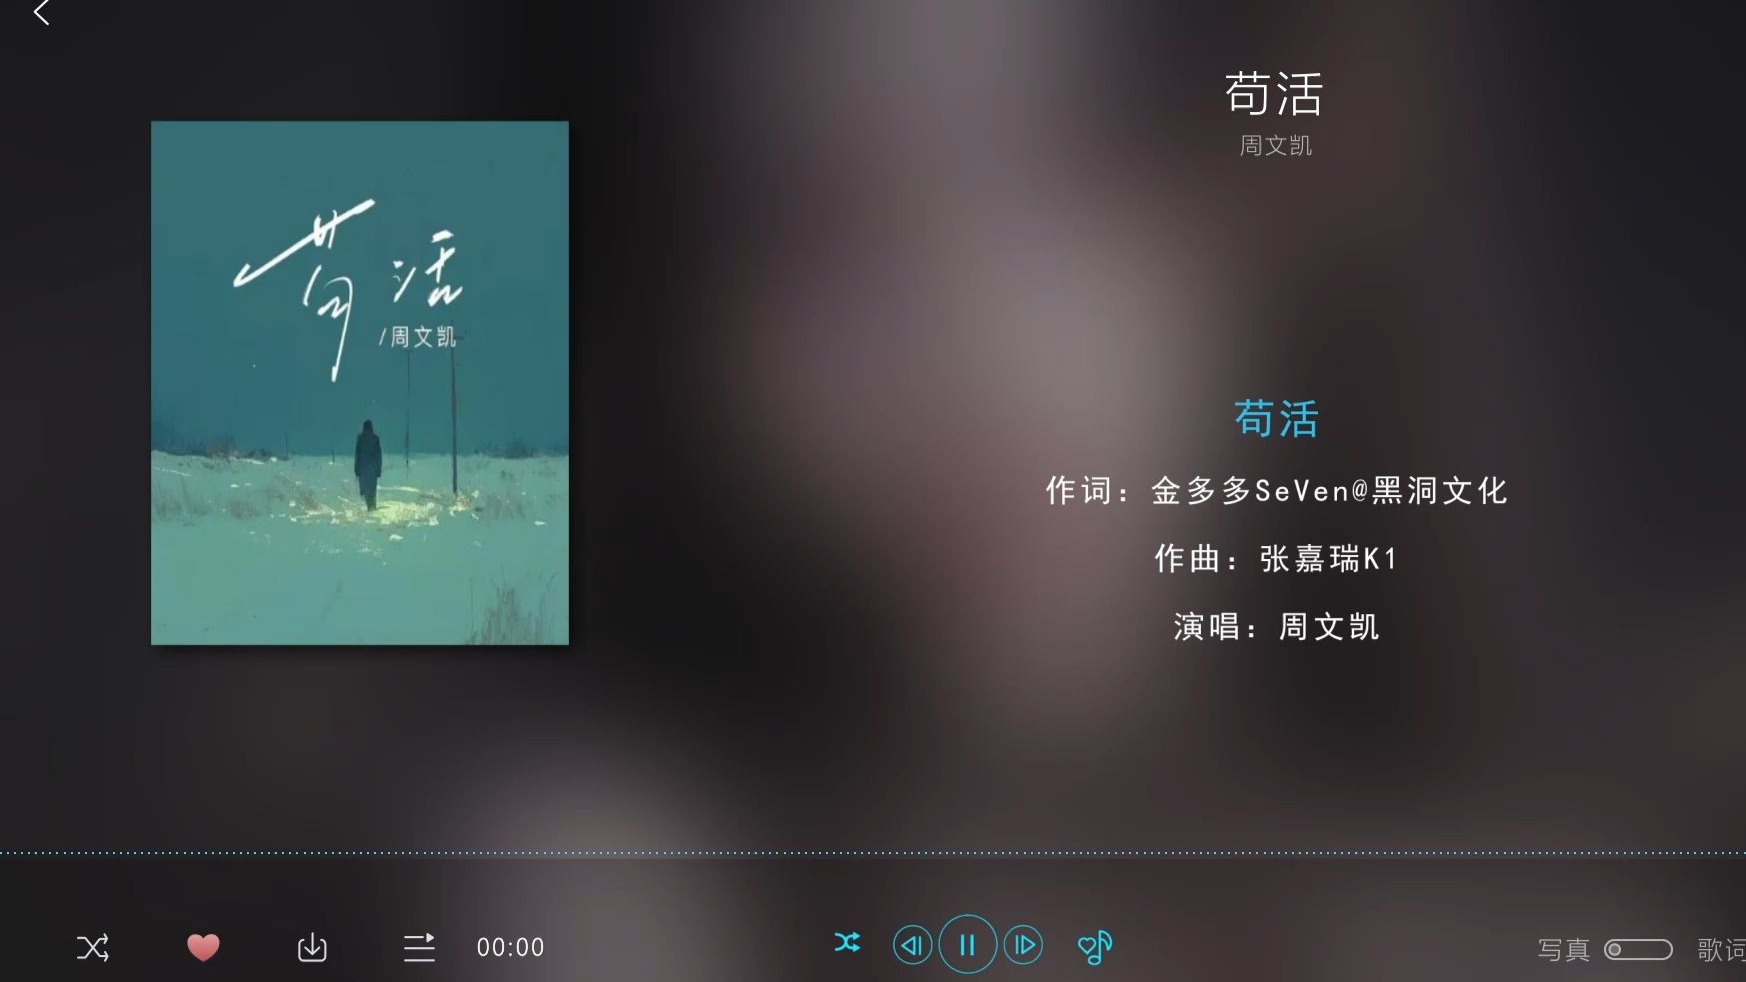Click the heart music note icon
The width and height of the screenshot is (1746, 982).
pyautogui.click(x=1095, y=946)
